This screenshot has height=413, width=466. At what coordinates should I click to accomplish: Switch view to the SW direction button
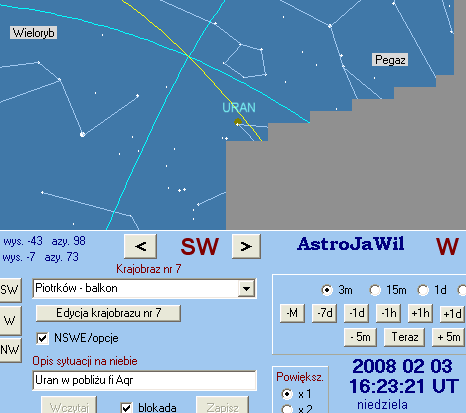tap(9, 289)
